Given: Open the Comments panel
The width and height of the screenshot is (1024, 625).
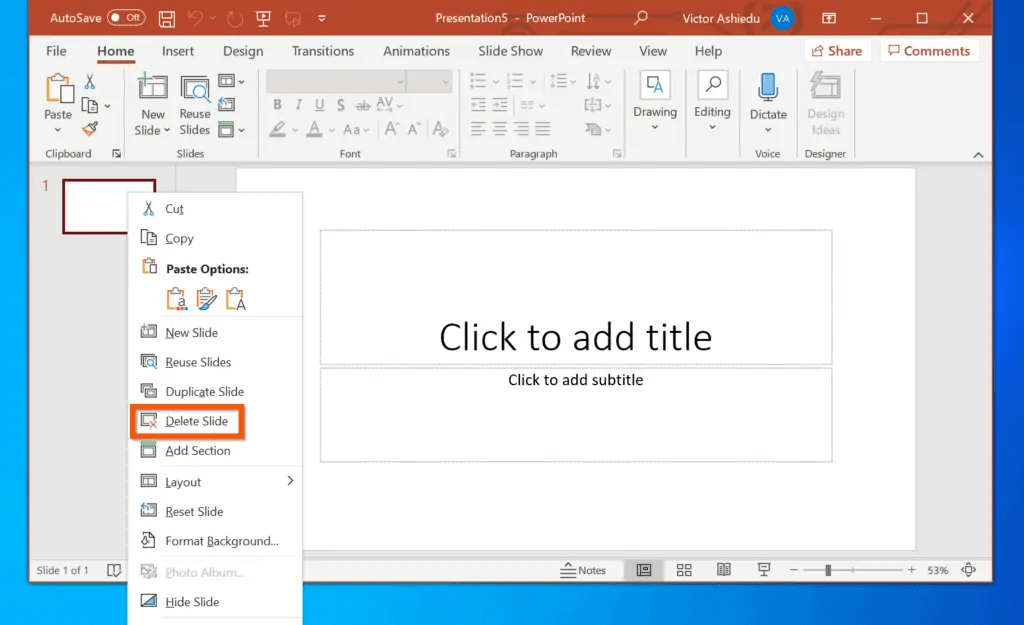Looking at the screenshot, I should 930,50.
